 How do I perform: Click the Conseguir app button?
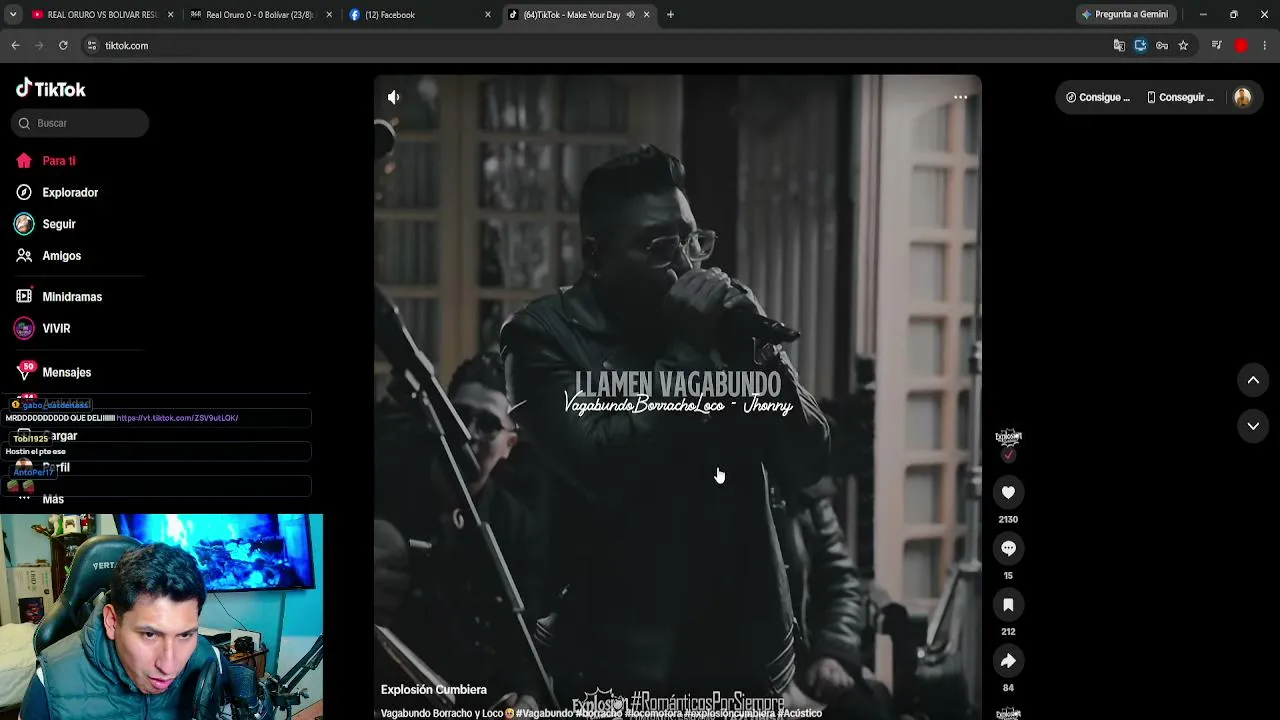coord(1180,97)
